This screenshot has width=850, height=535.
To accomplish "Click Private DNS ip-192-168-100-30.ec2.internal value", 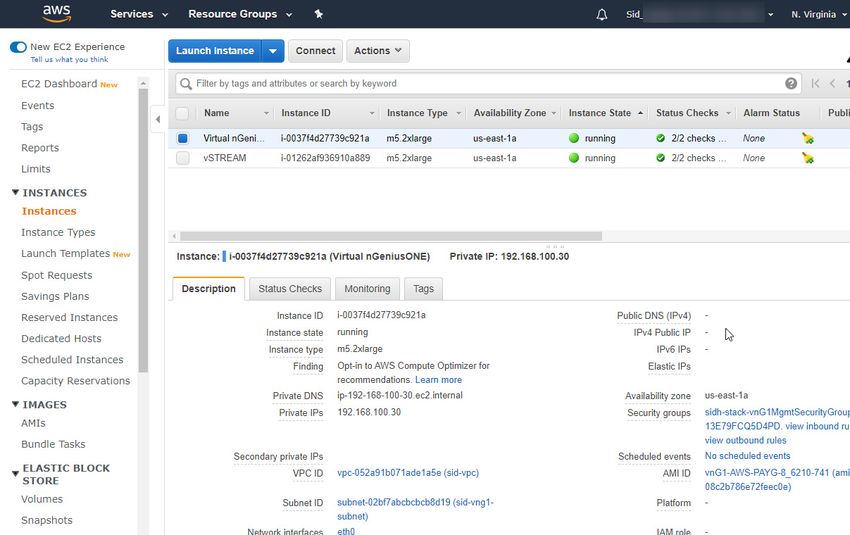I will coord(400,396).
